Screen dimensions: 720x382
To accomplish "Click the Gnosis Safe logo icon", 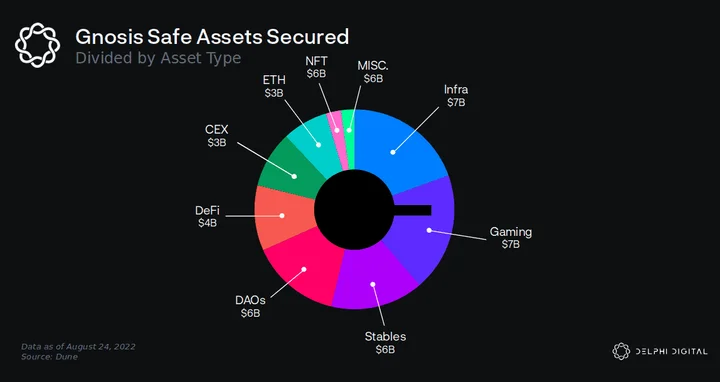I will (x=37, y=45).
